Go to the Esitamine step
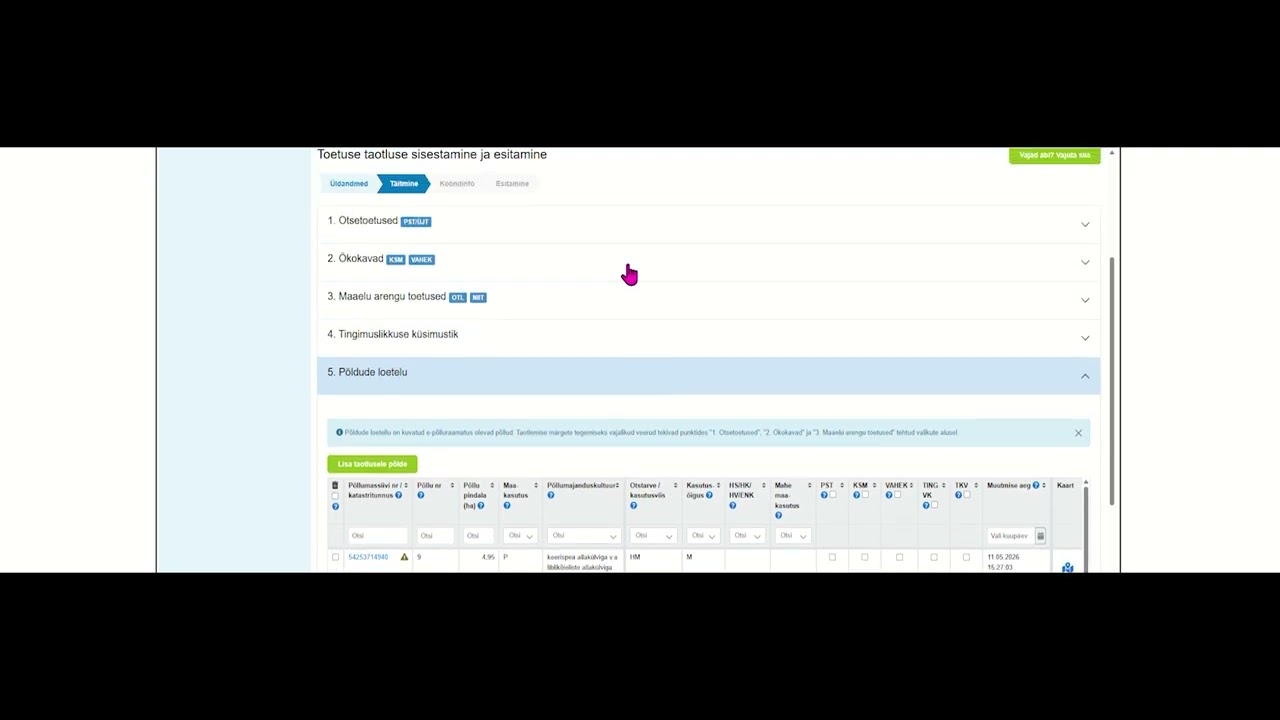The image size is (1280, 720). point(512,184)
